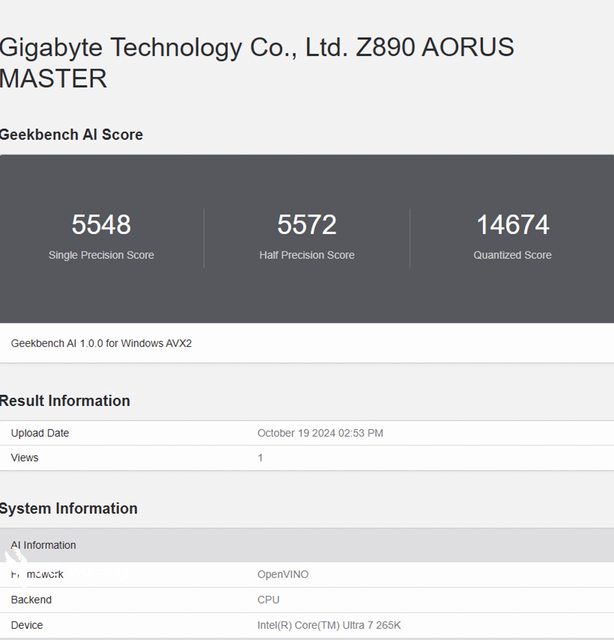
Task: Click the 5548 single precision score value
Action: coord(101,225)
